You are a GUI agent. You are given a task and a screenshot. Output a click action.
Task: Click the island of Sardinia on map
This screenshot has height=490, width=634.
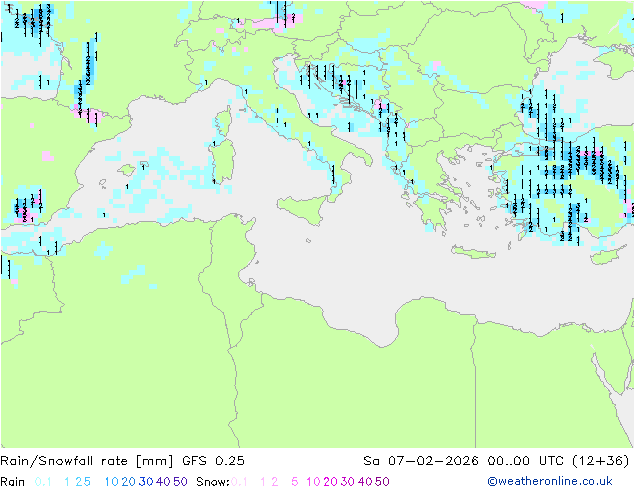(222, 162)
